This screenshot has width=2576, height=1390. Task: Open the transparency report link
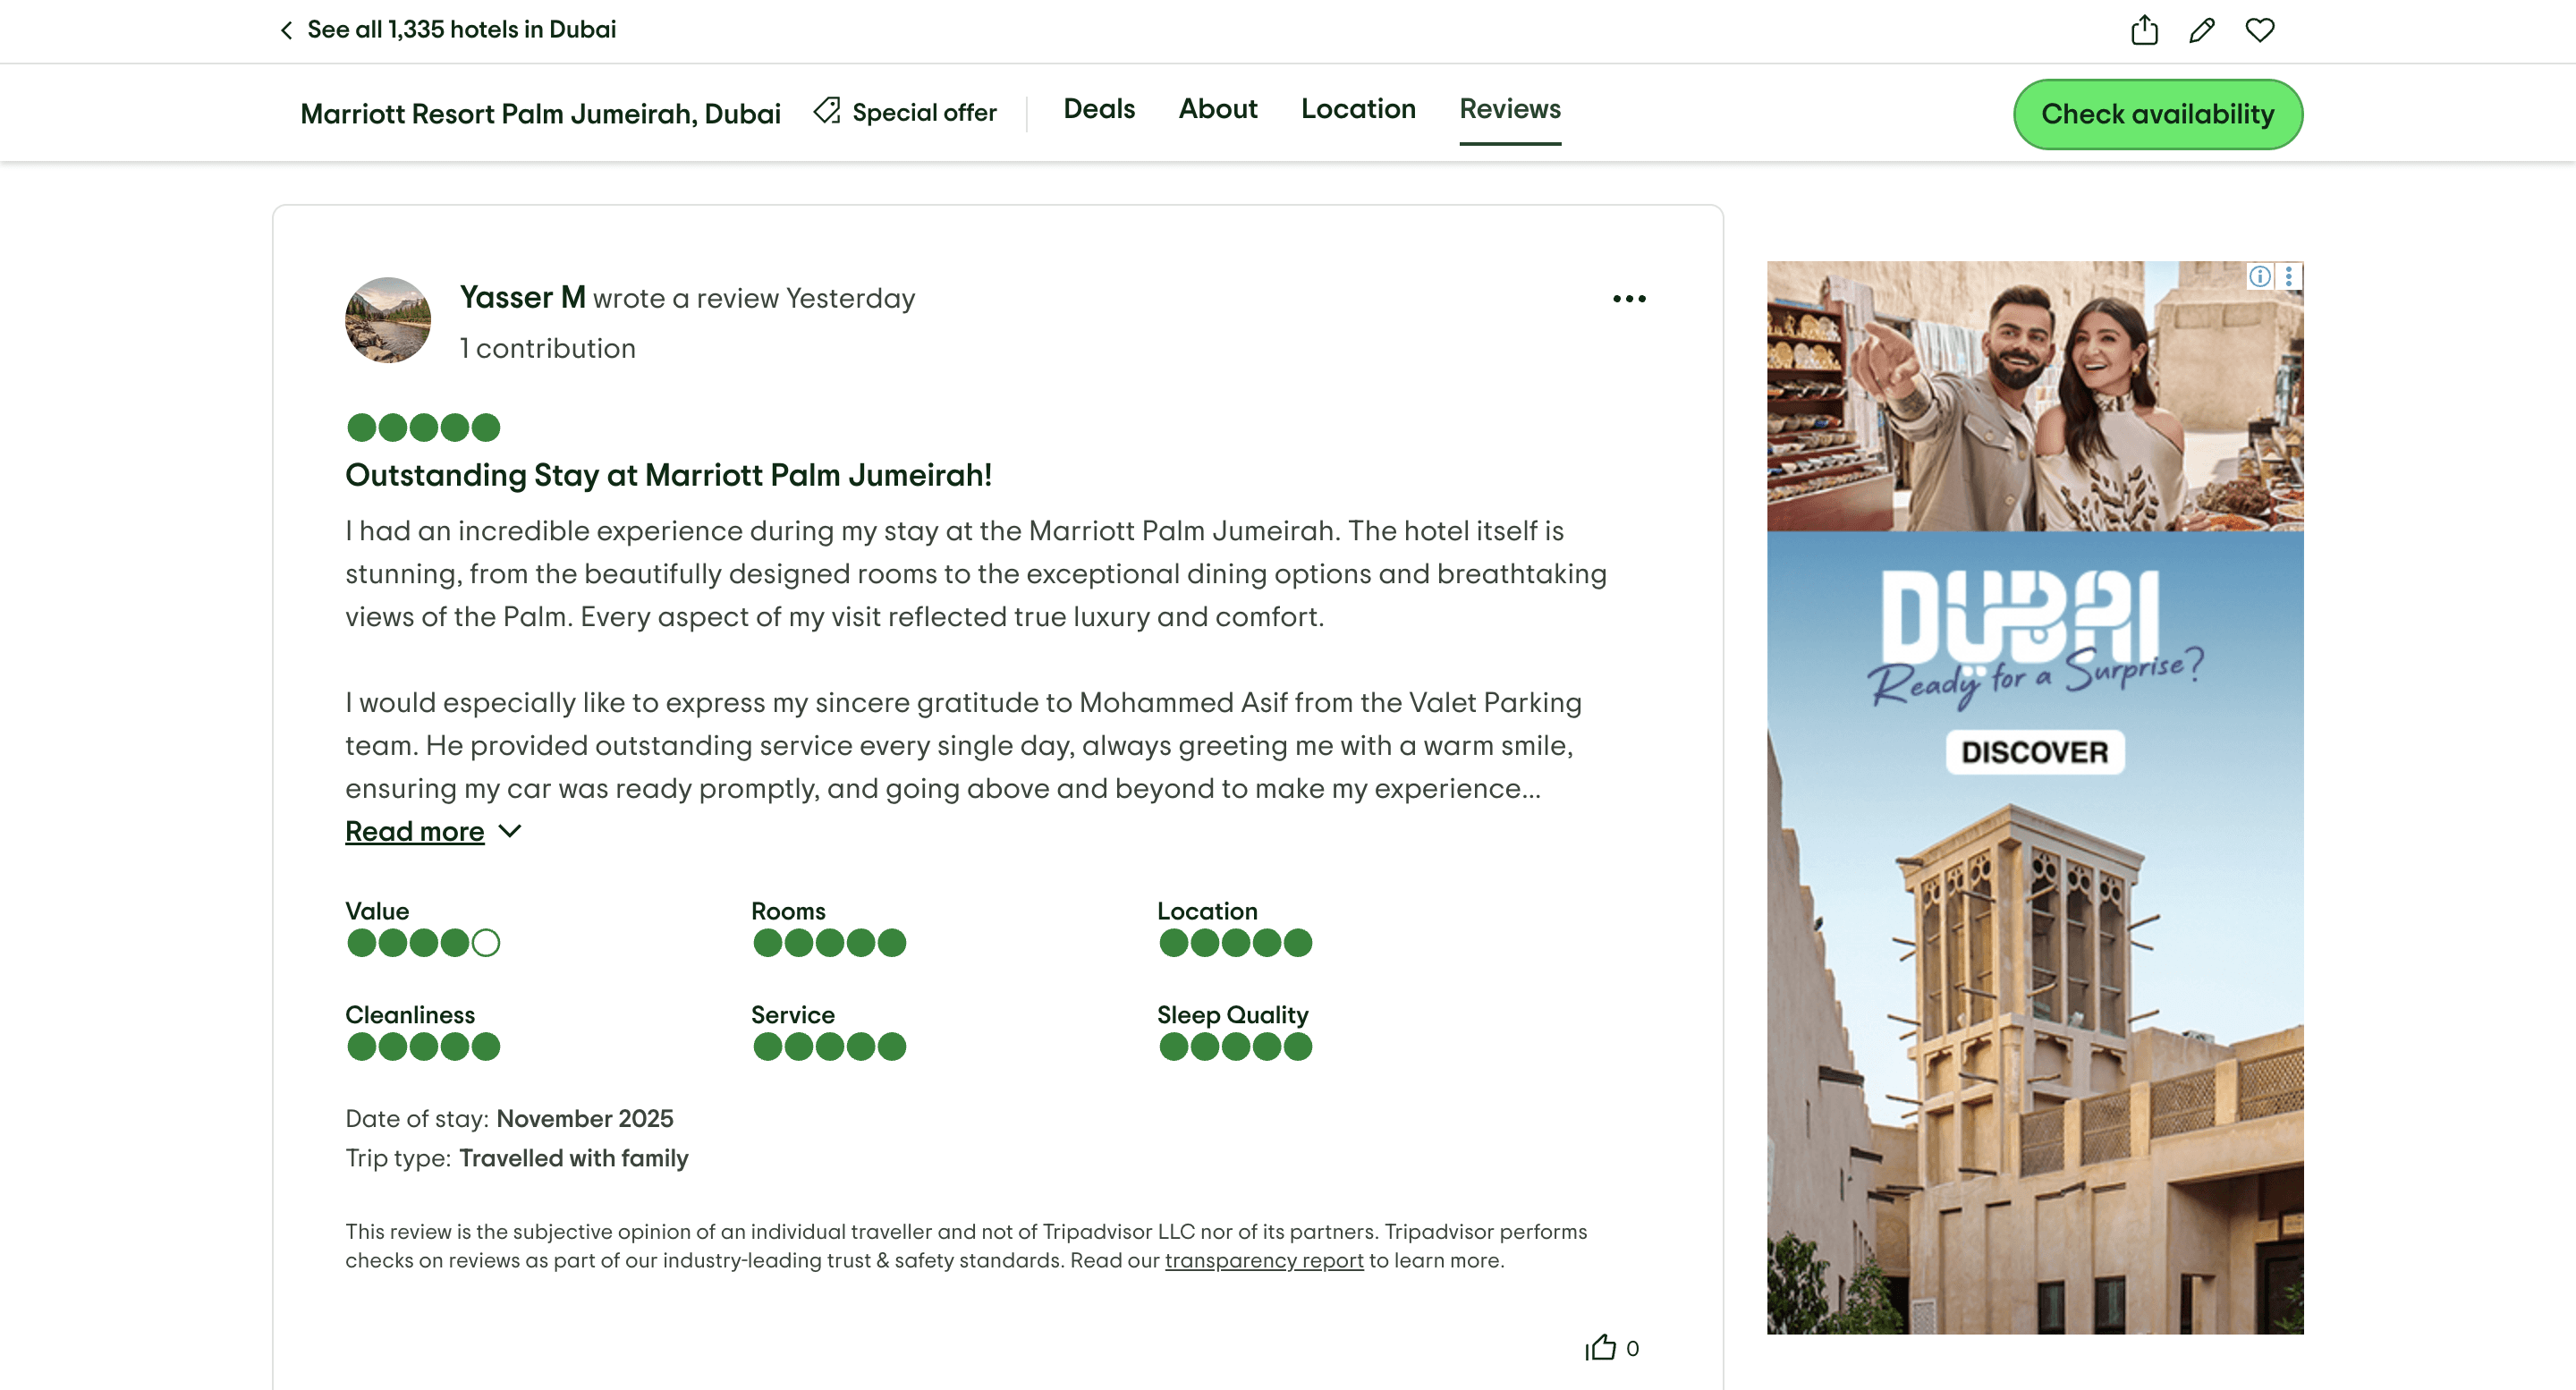click(1266, 1260)
